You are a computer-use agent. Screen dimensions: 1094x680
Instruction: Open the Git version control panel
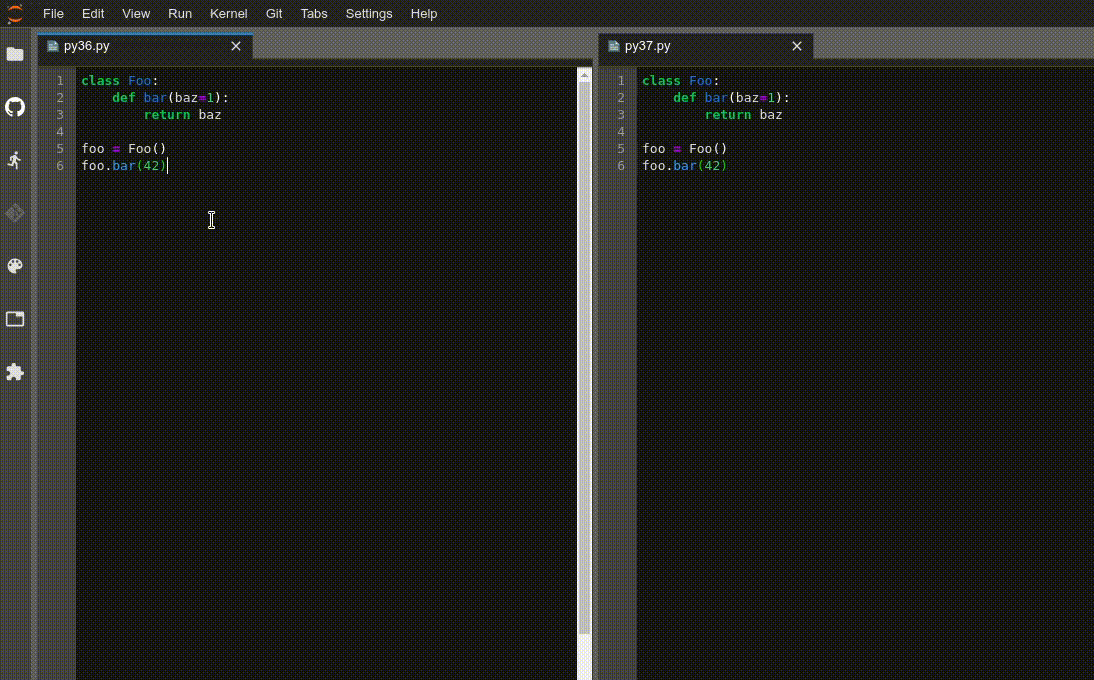click(x=15, y=213)
